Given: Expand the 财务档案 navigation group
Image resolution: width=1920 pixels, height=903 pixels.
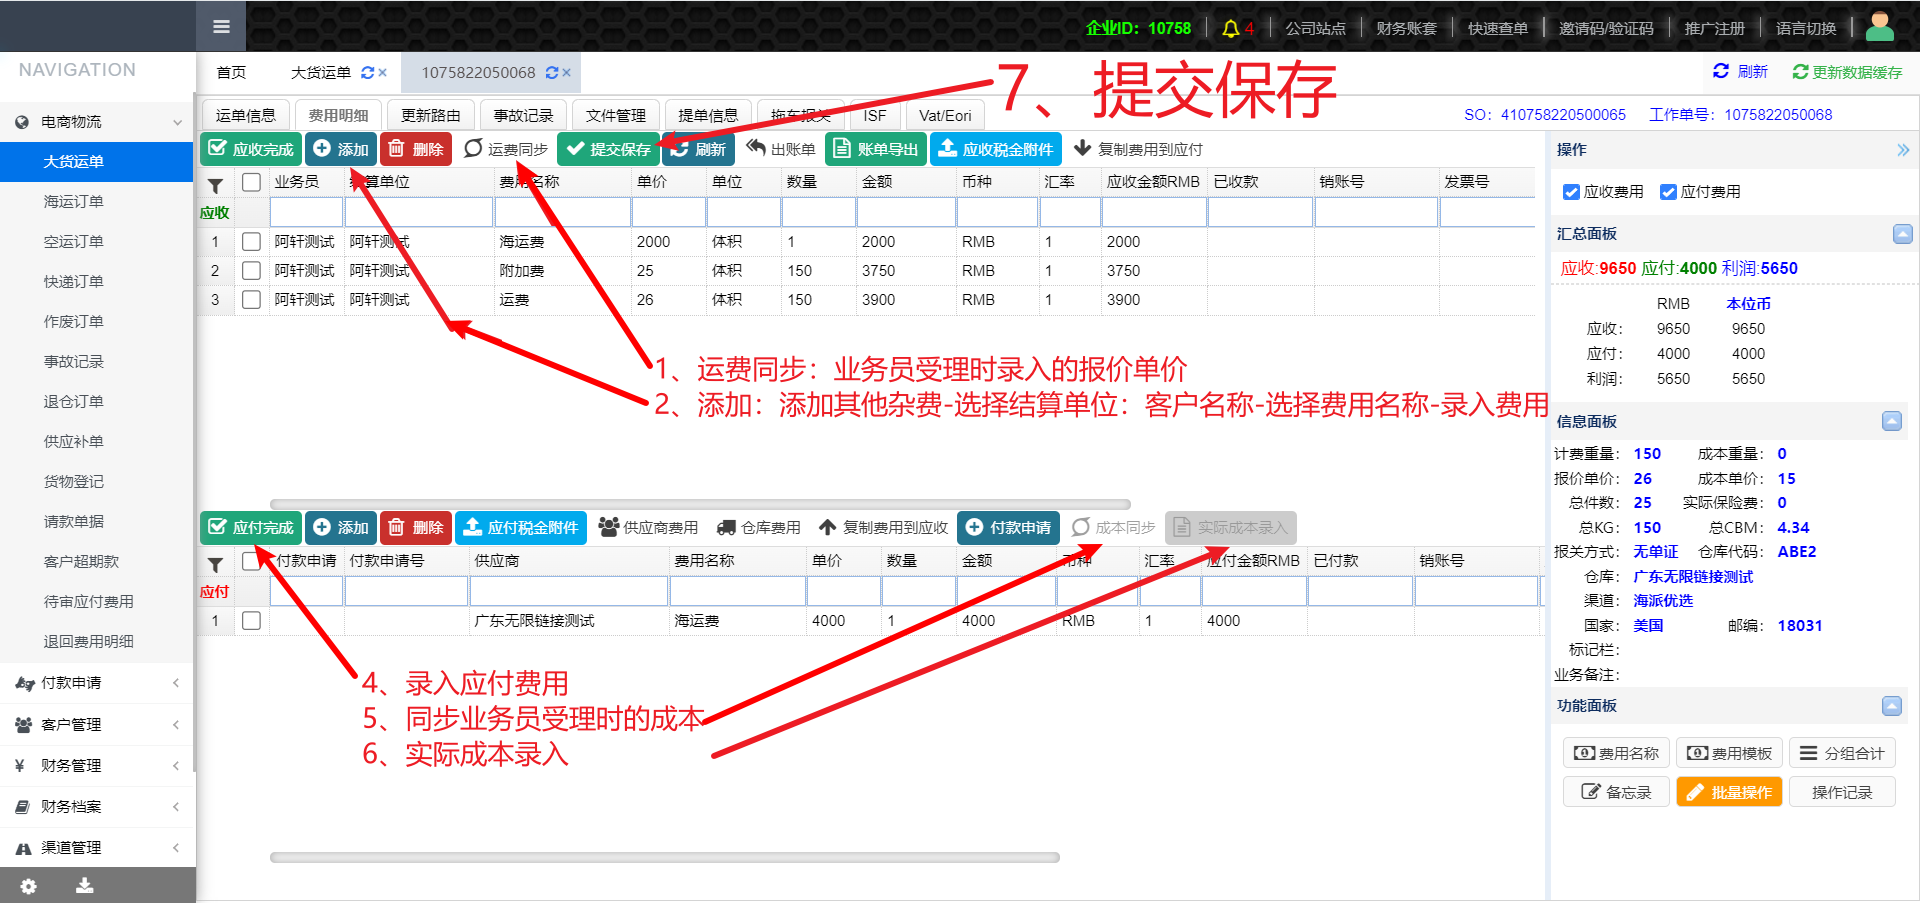Looking at the screenshot, I should pyautogui.click(x=97, y=806).
